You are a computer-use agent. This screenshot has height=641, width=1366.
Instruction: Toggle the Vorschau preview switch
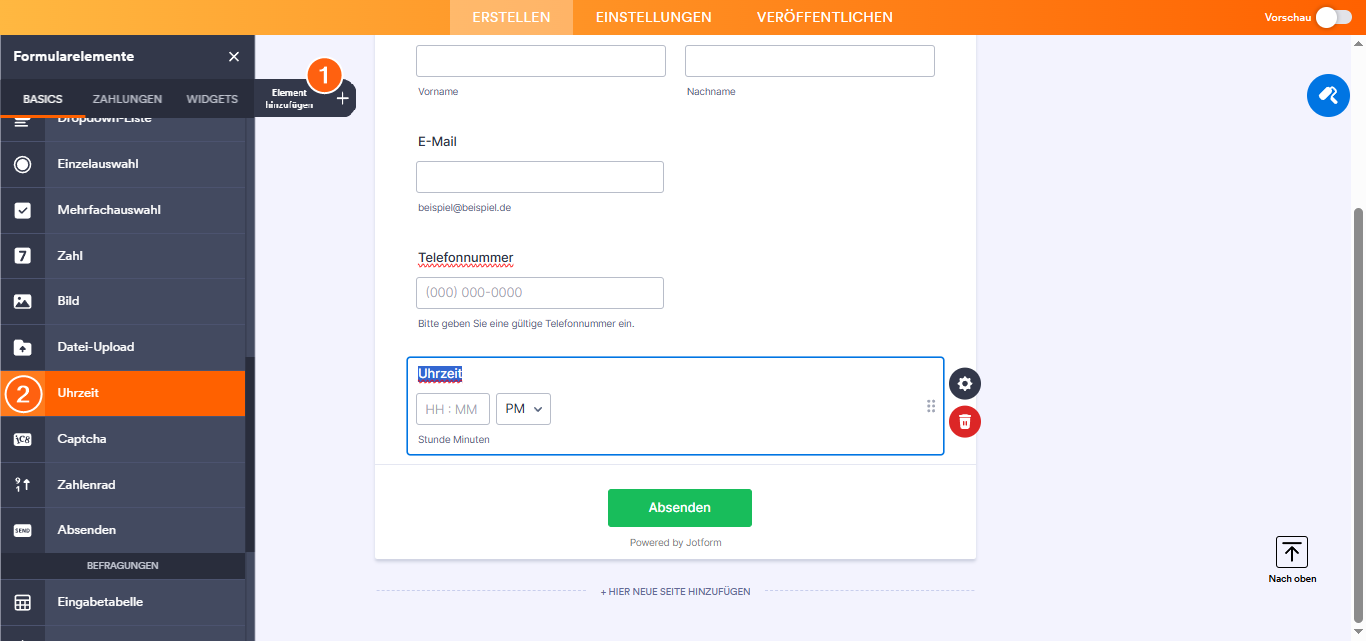1334,17
